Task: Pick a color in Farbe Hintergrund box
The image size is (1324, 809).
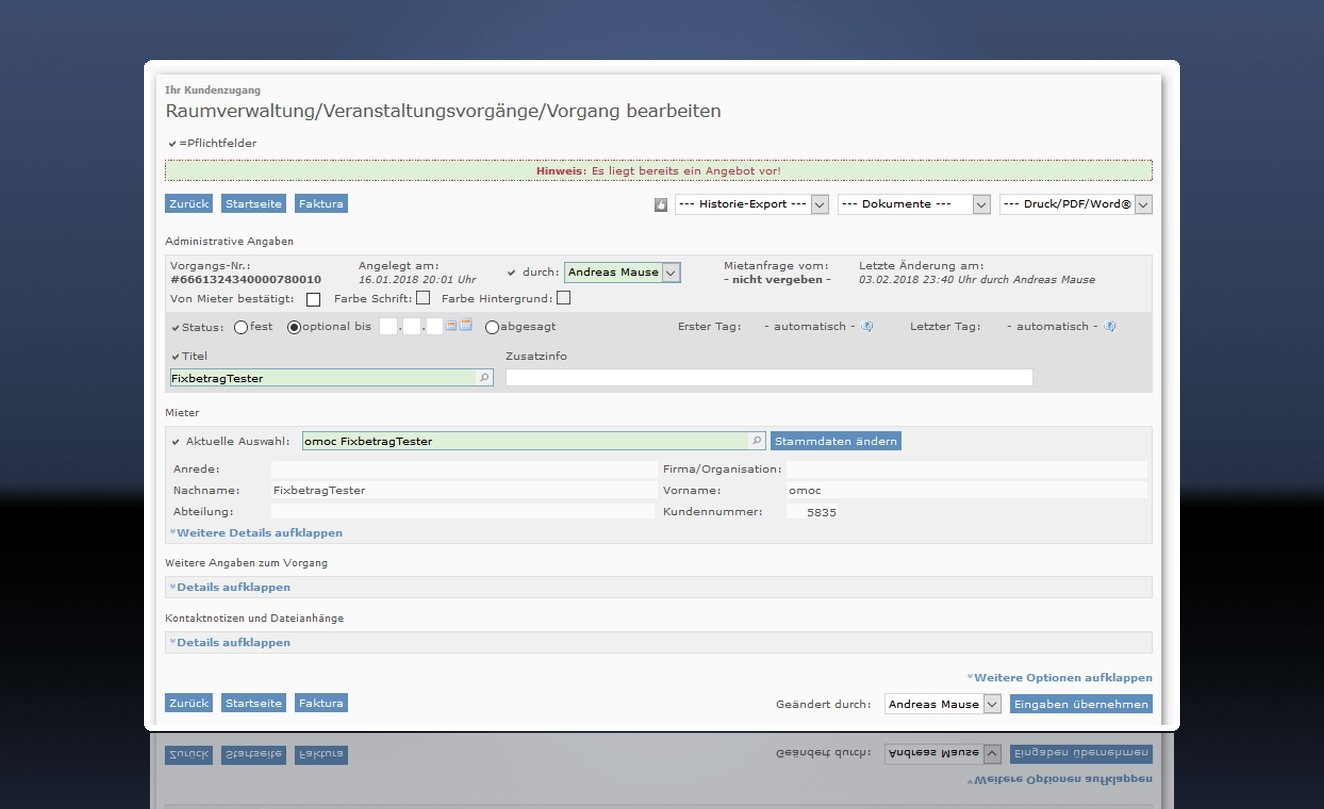Action: 564,298
